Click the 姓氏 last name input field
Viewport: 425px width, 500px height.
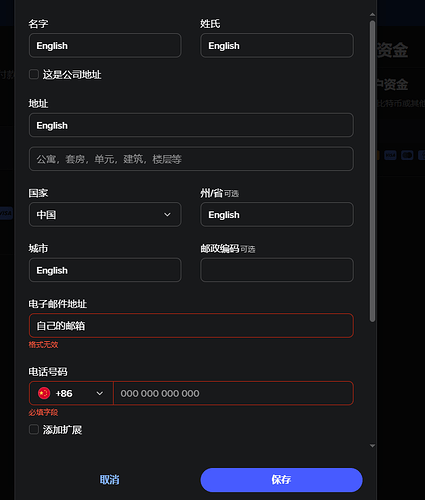277,45
